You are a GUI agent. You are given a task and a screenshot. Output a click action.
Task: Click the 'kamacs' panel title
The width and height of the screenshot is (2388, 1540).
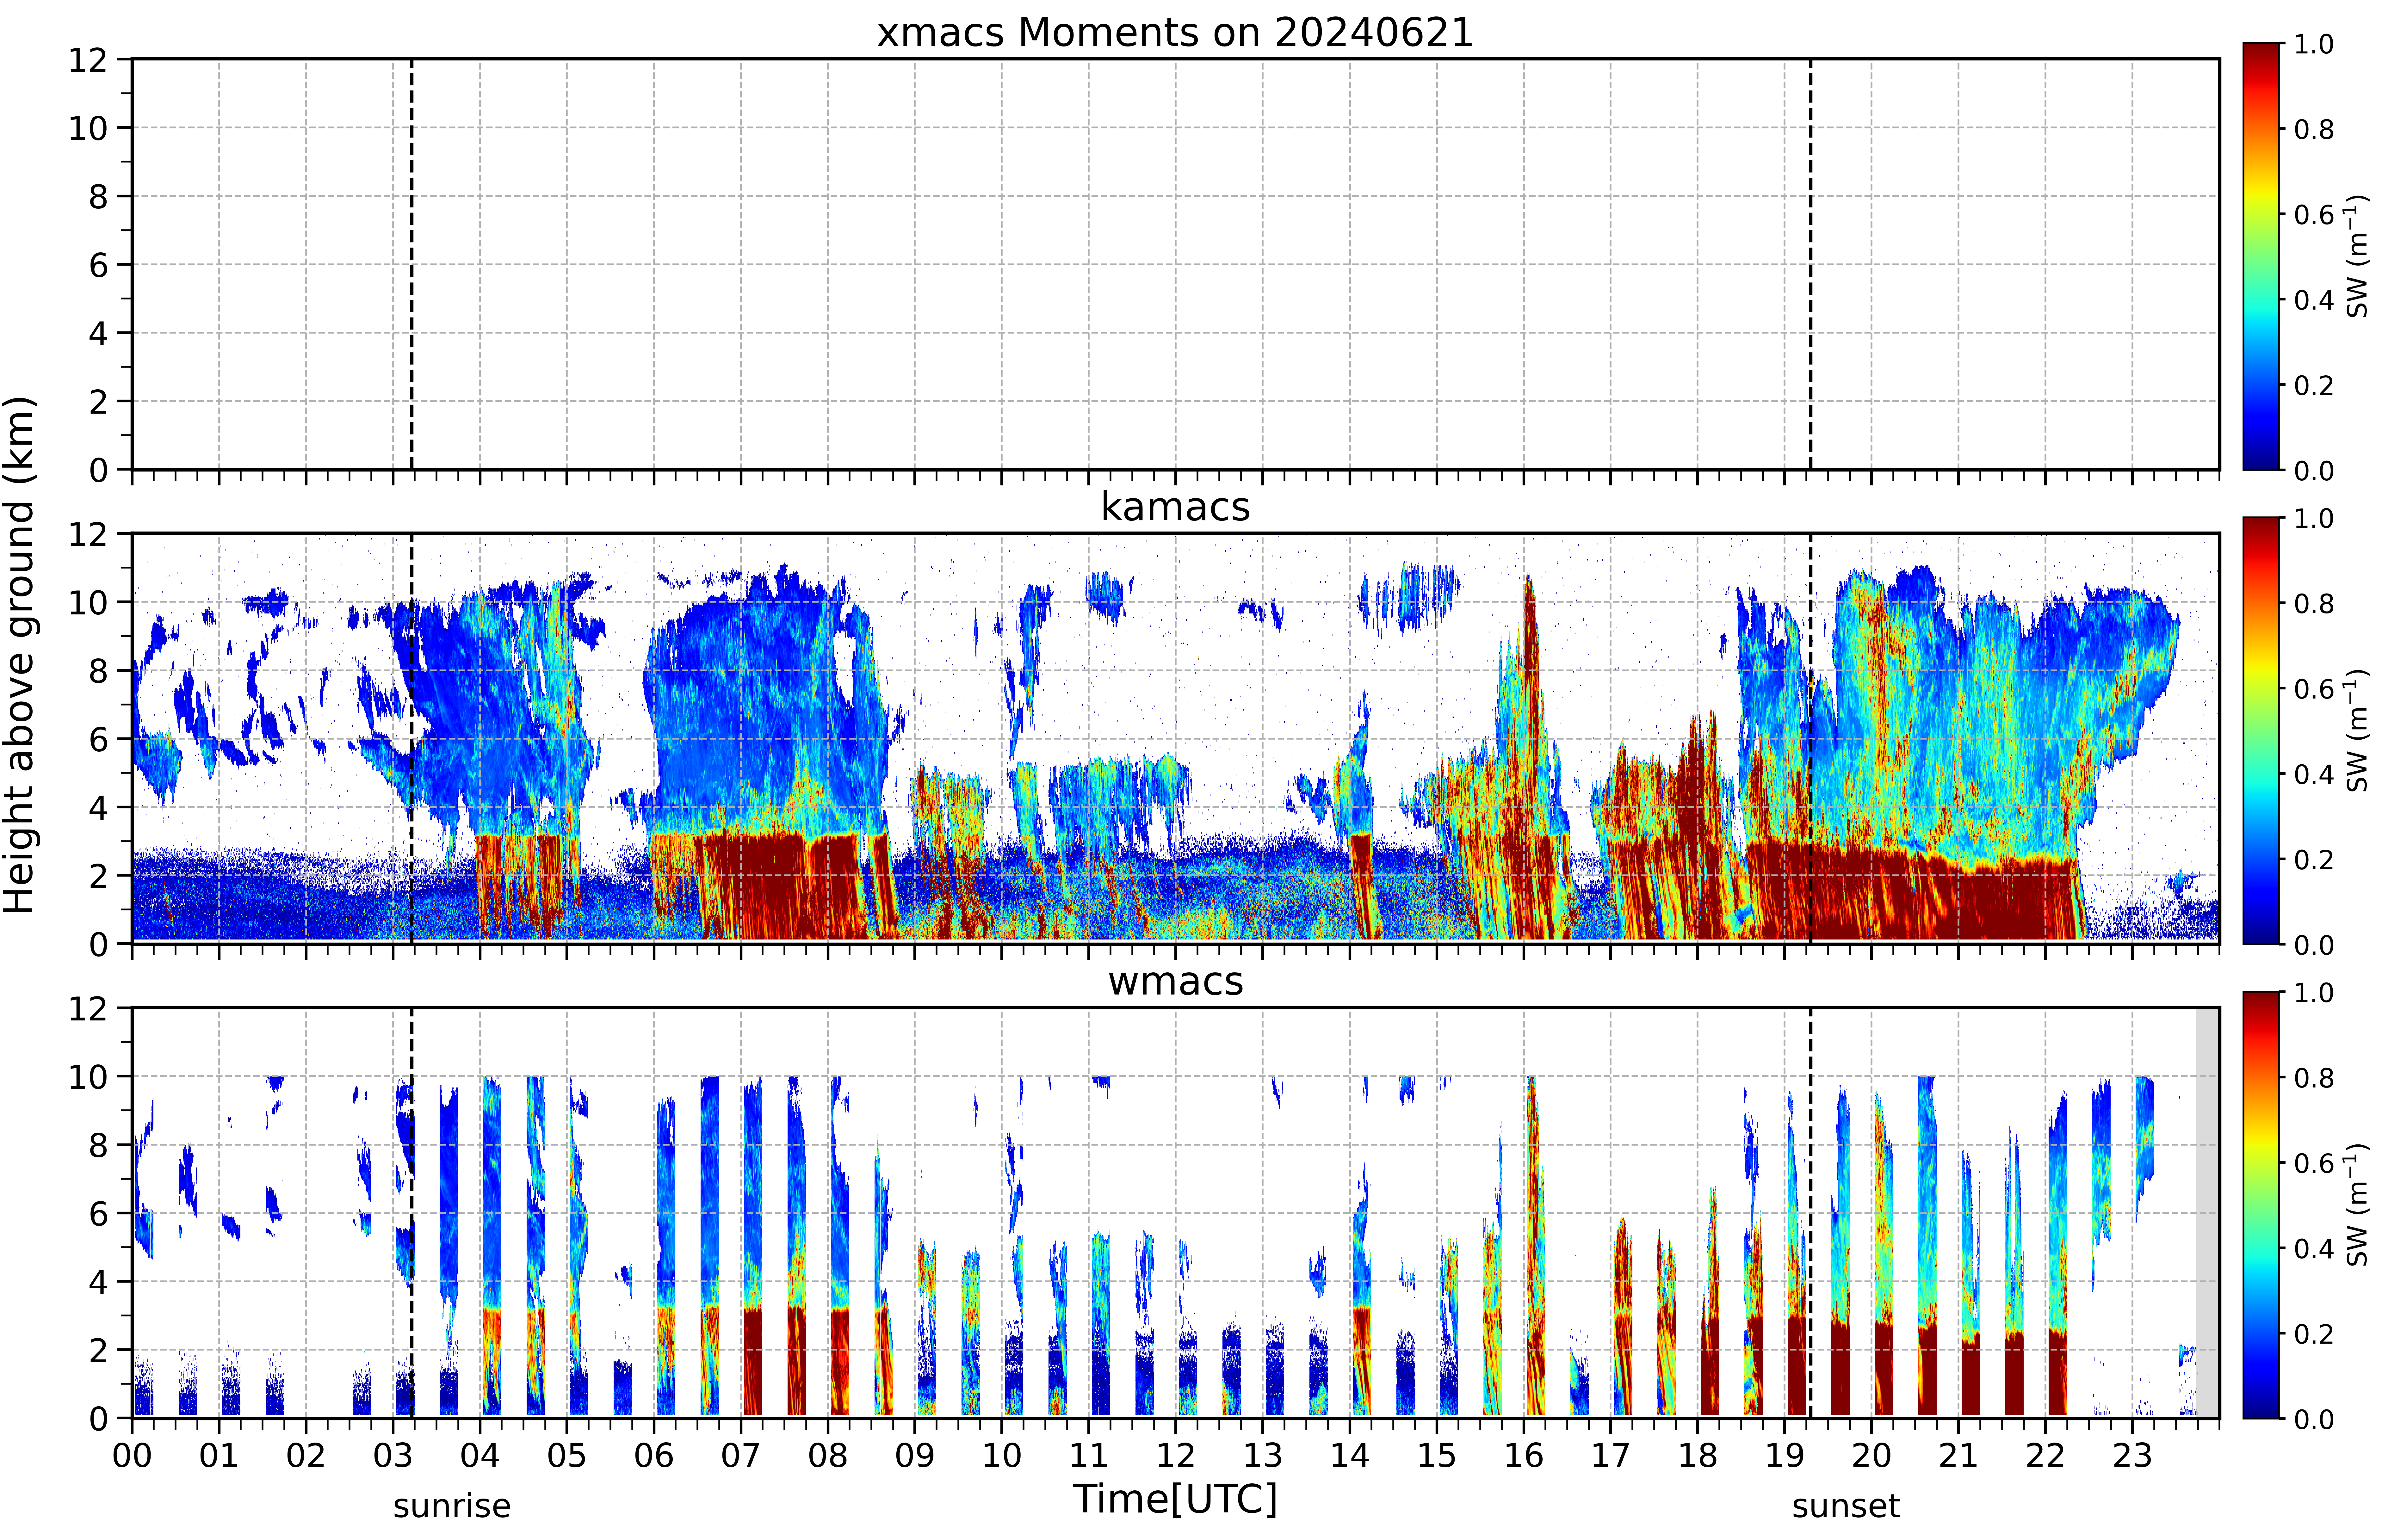1175,507
